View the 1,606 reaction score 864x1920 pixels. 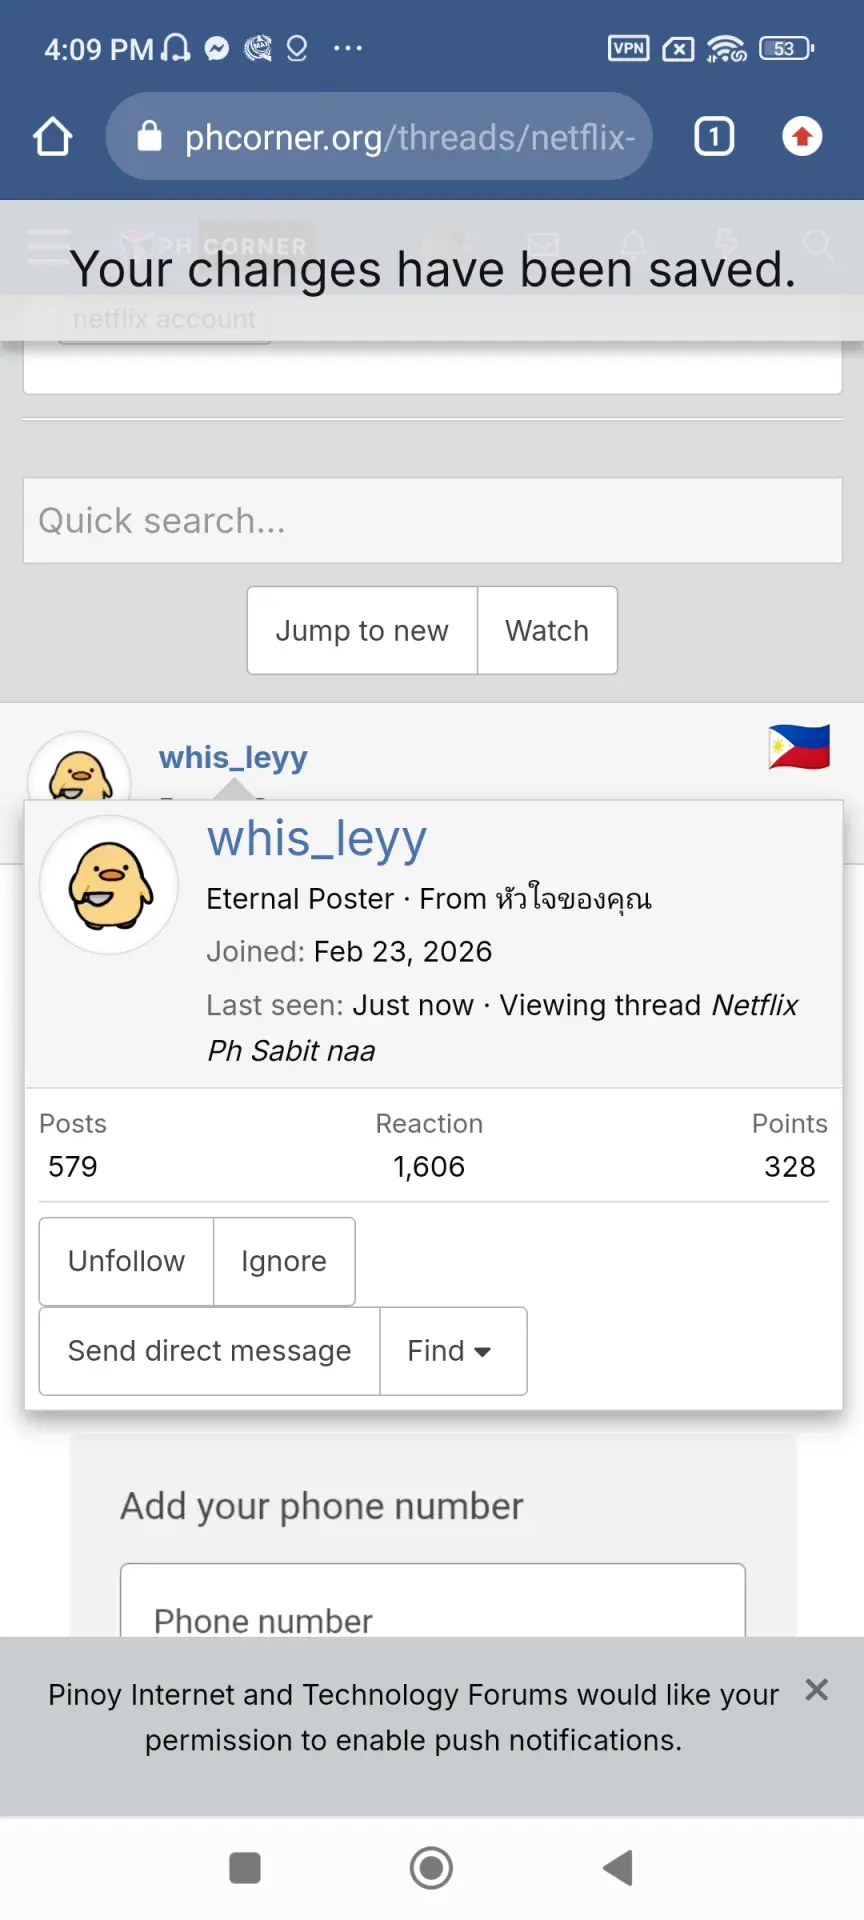(x=429, y=1167)
